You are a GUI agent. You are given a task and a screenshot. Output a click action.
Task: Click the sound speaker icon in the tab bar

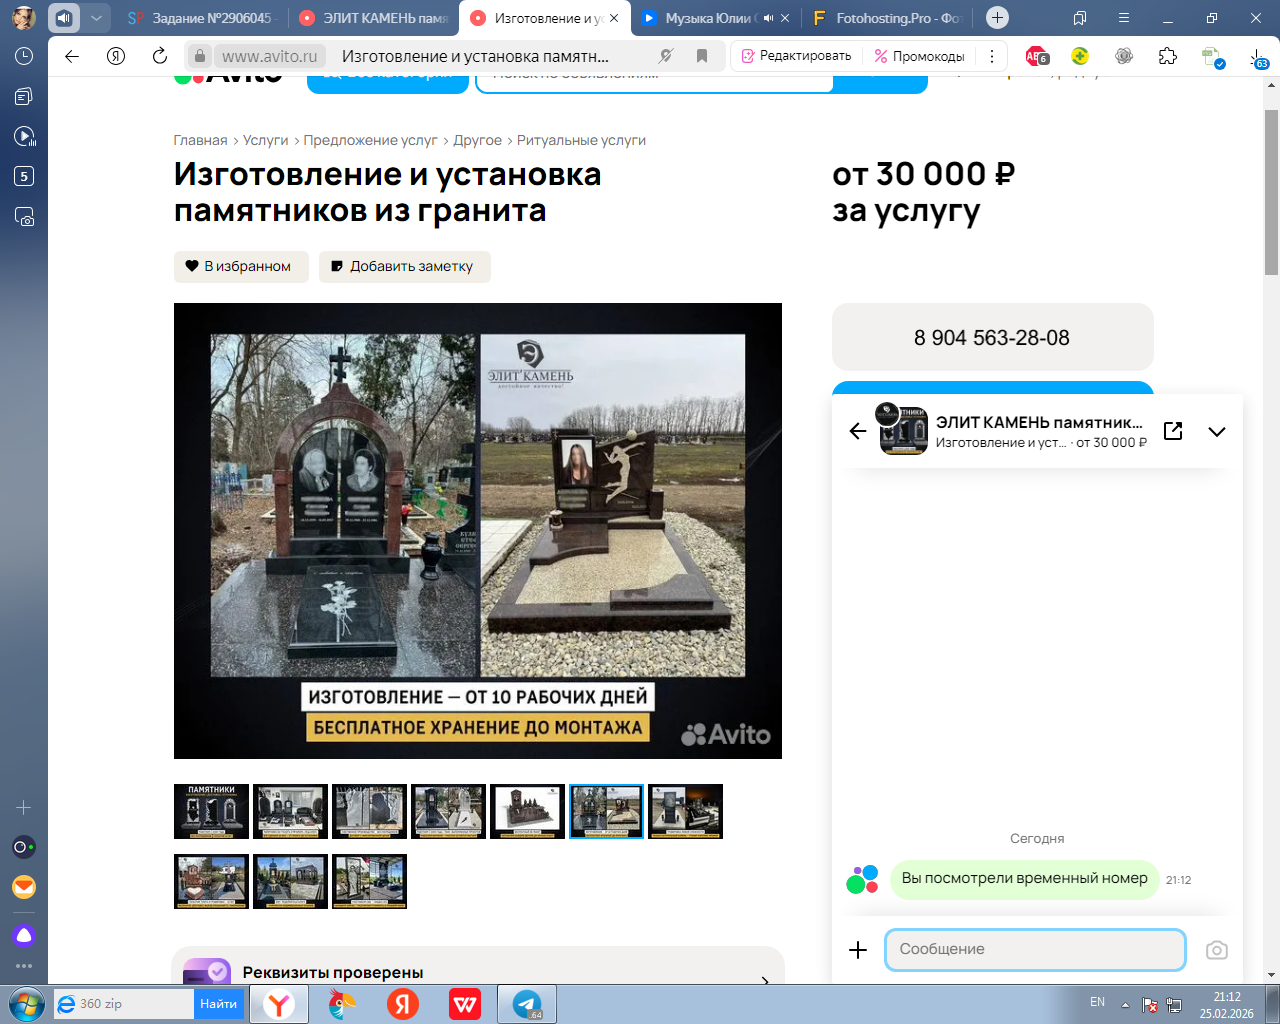tap(64, 18)
